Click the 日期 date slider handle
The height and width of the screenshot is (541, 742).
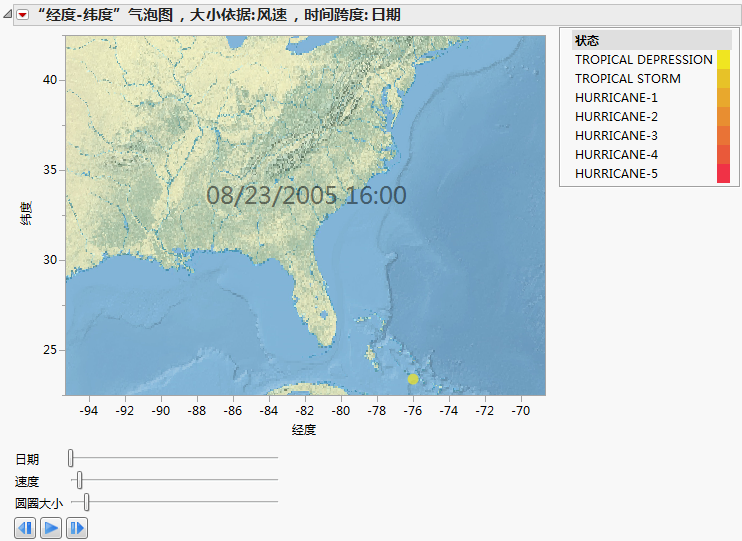pyautogui.click(x=71, y=458)
